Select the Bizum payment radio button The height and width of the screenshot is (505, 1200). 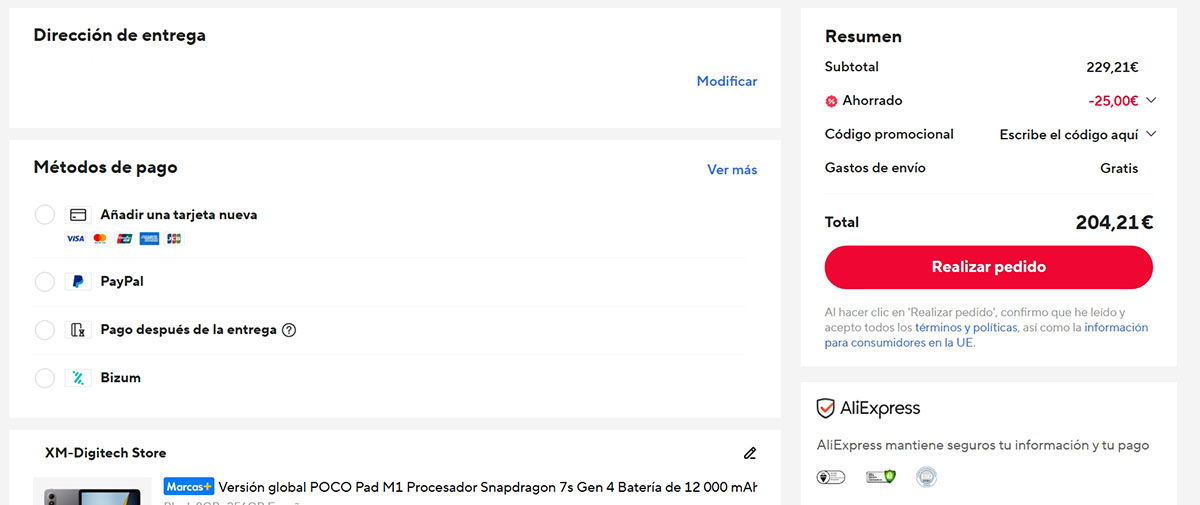(44, 378)
